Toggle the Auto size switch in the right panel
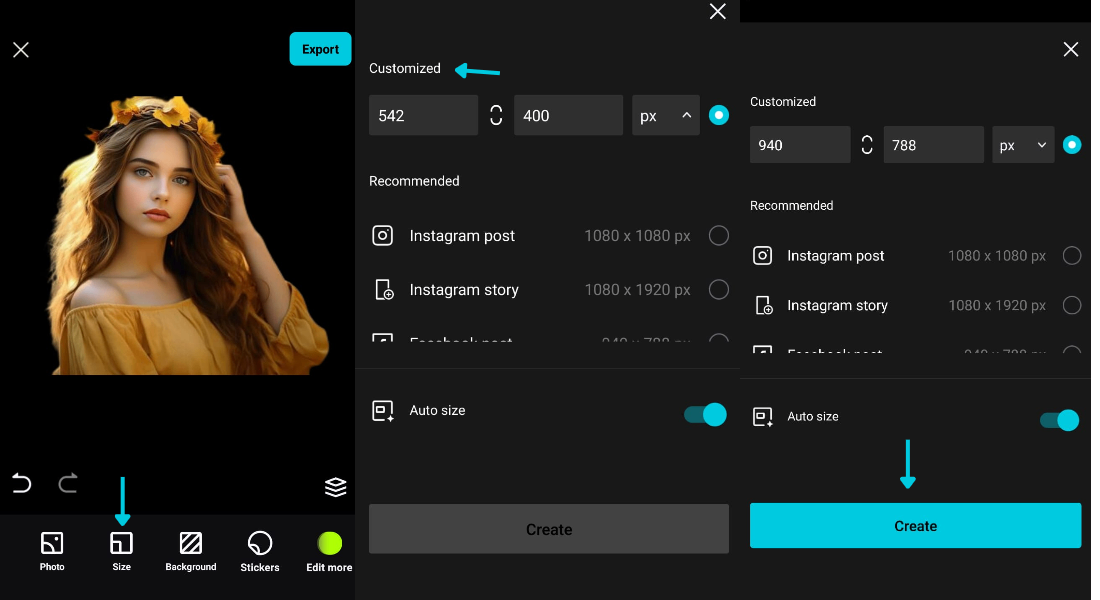 (x=1059, y=420)
